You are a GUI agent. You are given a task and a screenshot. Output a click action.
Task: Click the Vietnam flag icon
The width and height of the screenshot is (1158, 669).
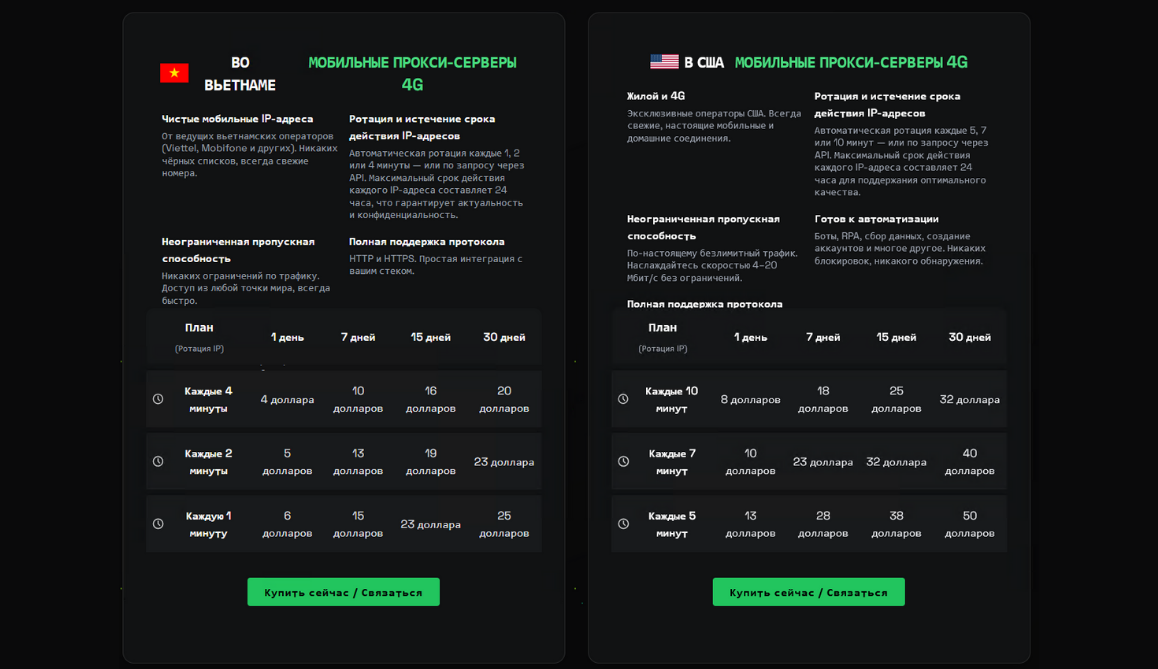[x=174, y=73]
